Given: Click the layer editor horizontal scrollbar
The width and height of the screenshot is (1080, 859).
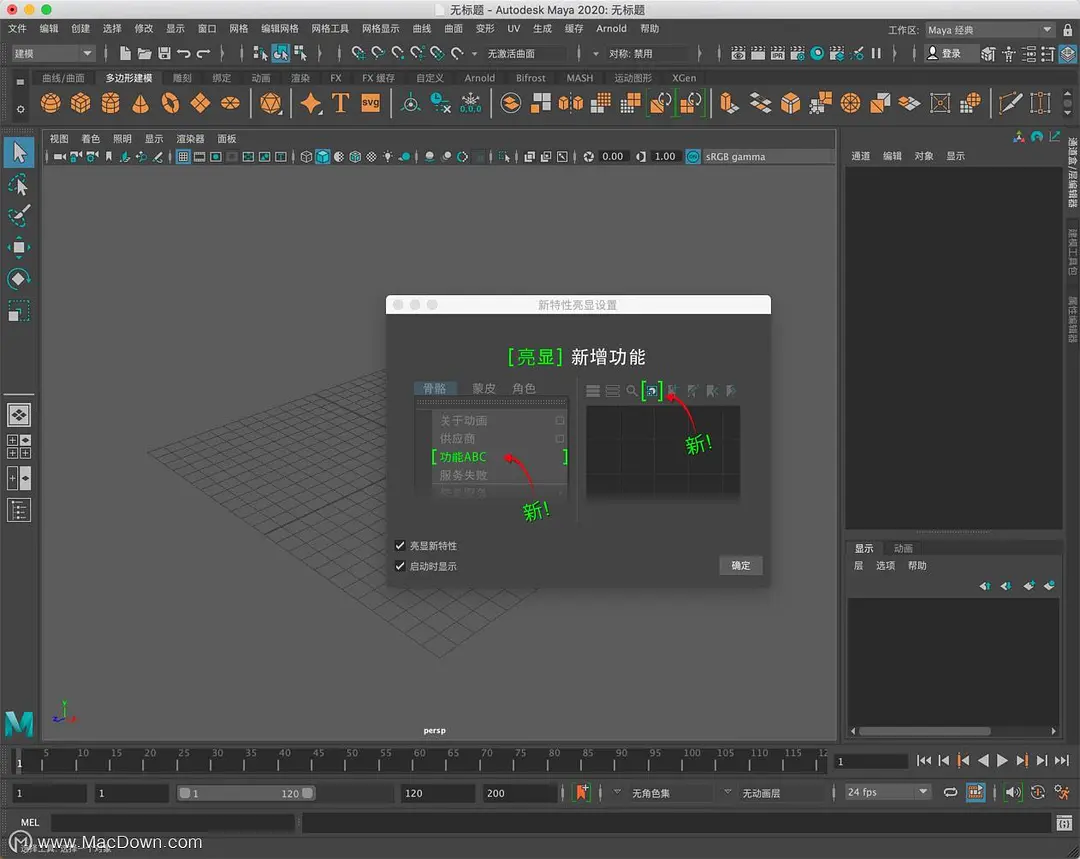Looking at the screenshot, I should [x=924, y=731].
